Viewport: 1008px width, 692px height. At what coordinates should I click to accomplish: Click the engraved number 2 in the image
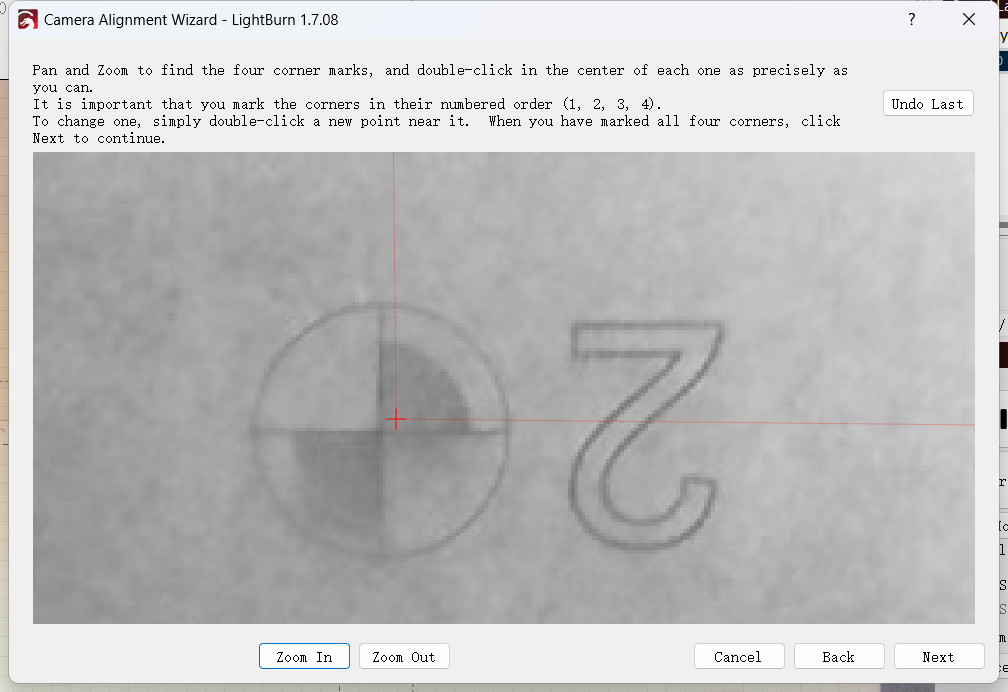point(644,434)
